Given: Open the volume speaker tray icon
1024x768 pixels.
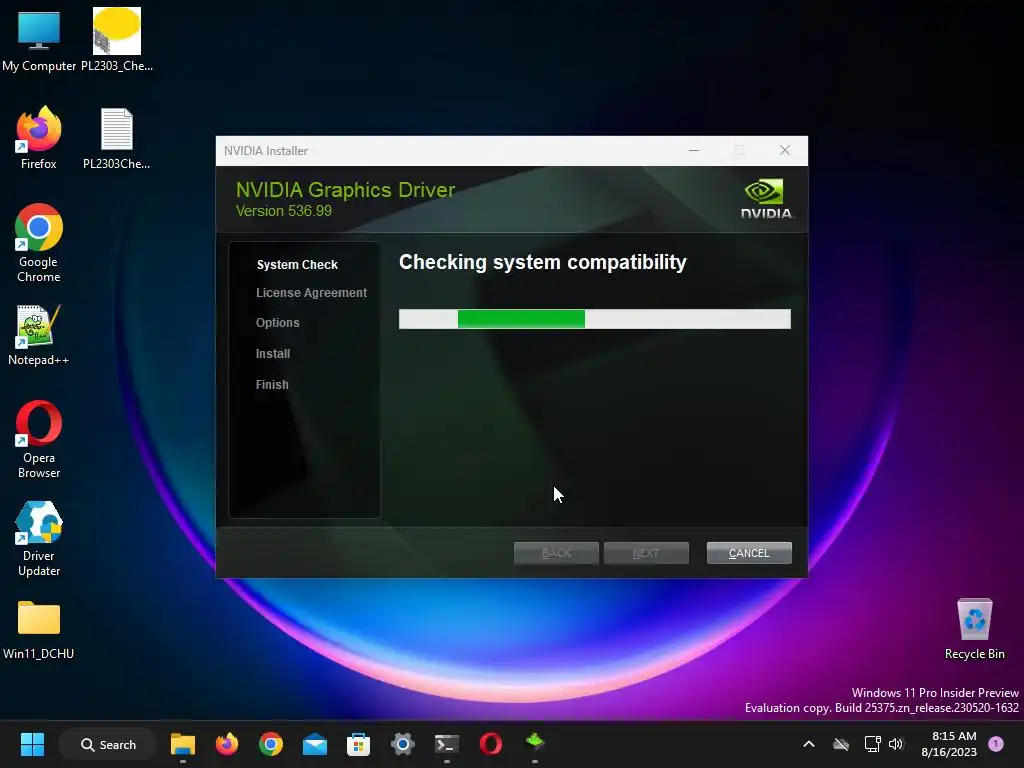Looking at the screenshot, I should 896,744.
